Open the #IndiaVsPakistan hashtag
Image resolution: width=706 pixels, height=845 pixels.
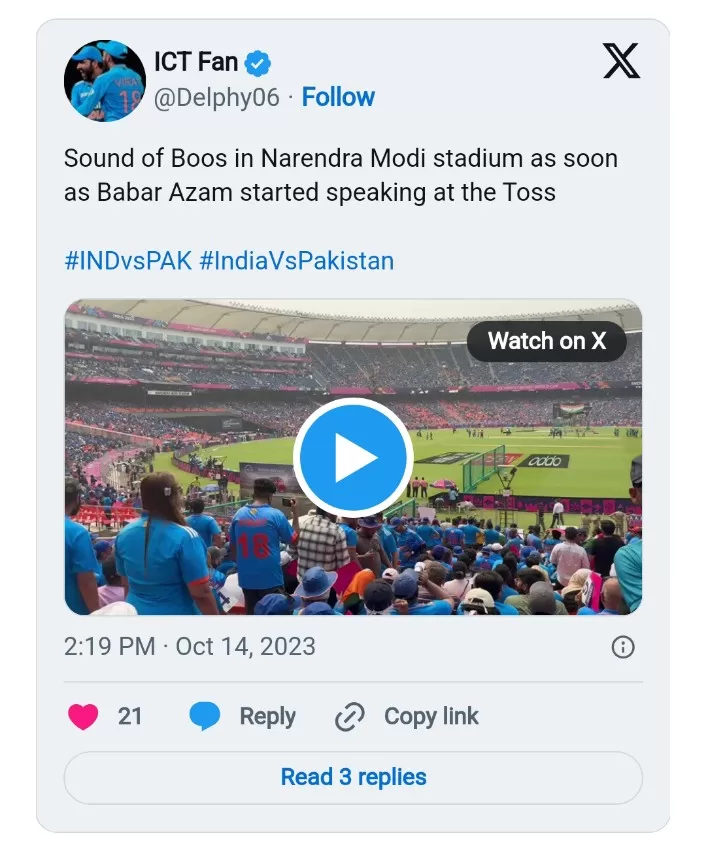coord(296,261)
